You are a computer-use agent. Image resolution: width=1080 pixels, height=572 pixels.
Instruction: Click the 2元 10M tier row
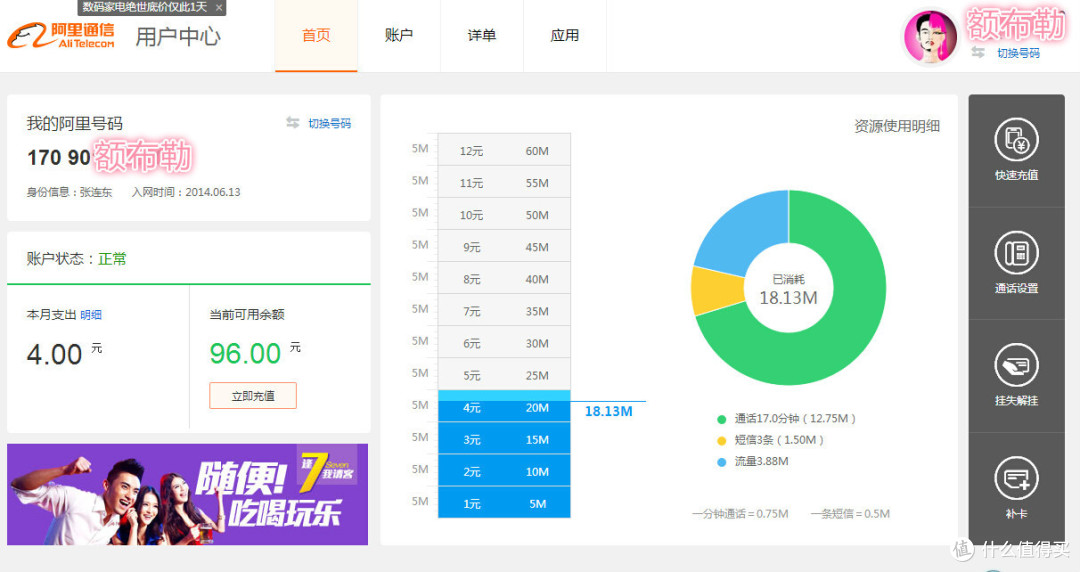[x=504, y=471]
